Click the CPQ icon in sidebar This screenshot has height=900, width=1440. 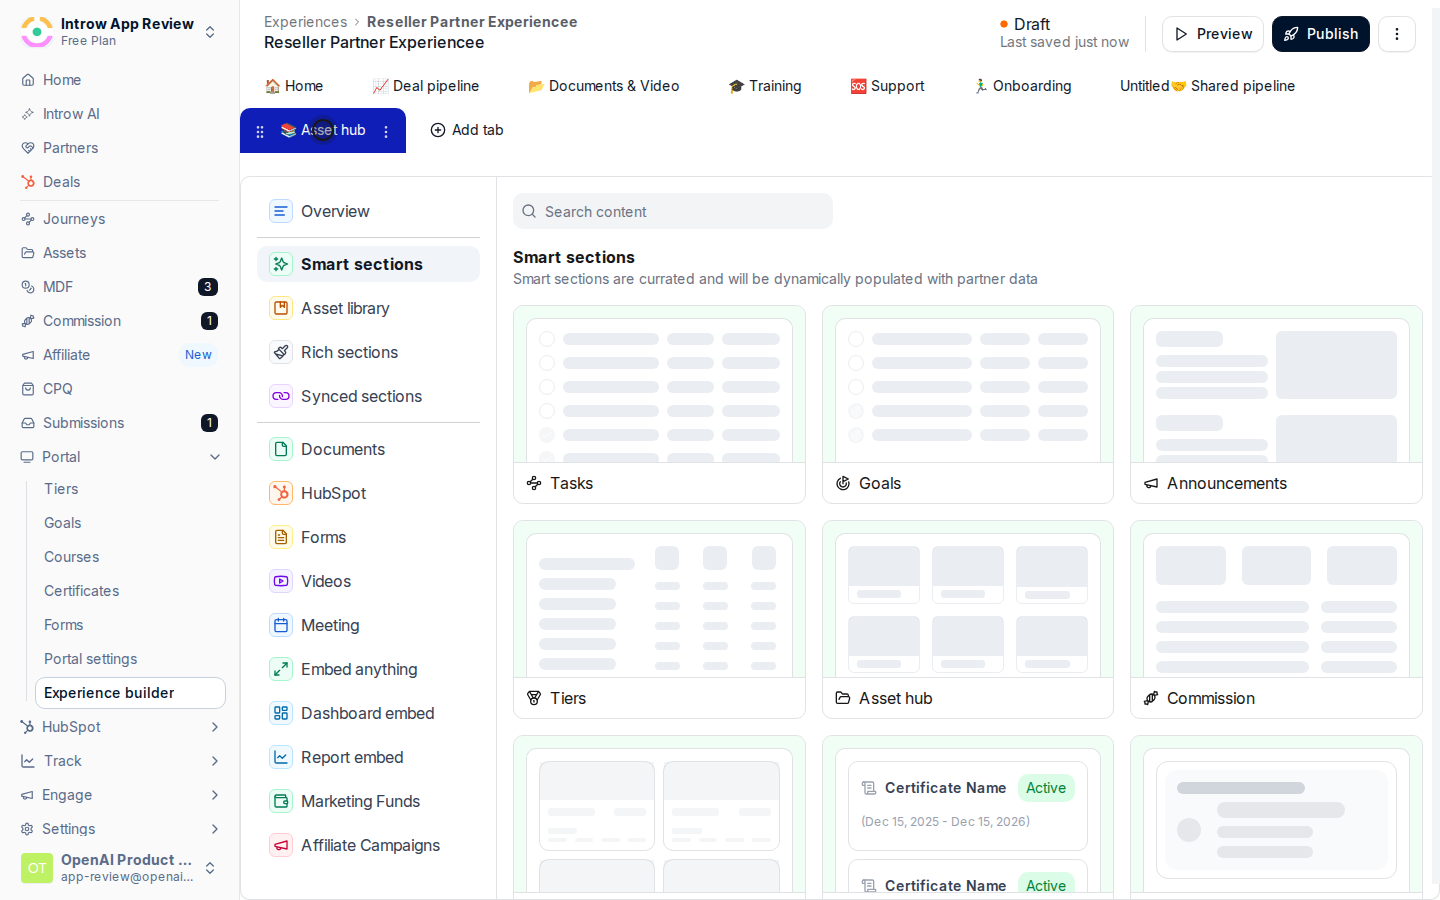(x=28, y=389)
